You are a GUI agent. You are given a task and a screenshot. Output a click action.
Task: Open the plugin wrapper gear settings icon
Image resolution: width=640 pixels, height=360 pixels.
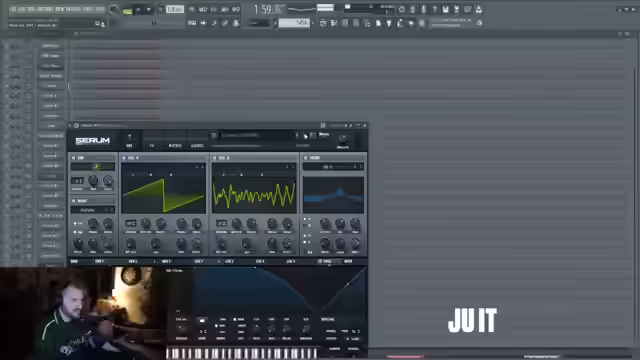coord(76,126)
